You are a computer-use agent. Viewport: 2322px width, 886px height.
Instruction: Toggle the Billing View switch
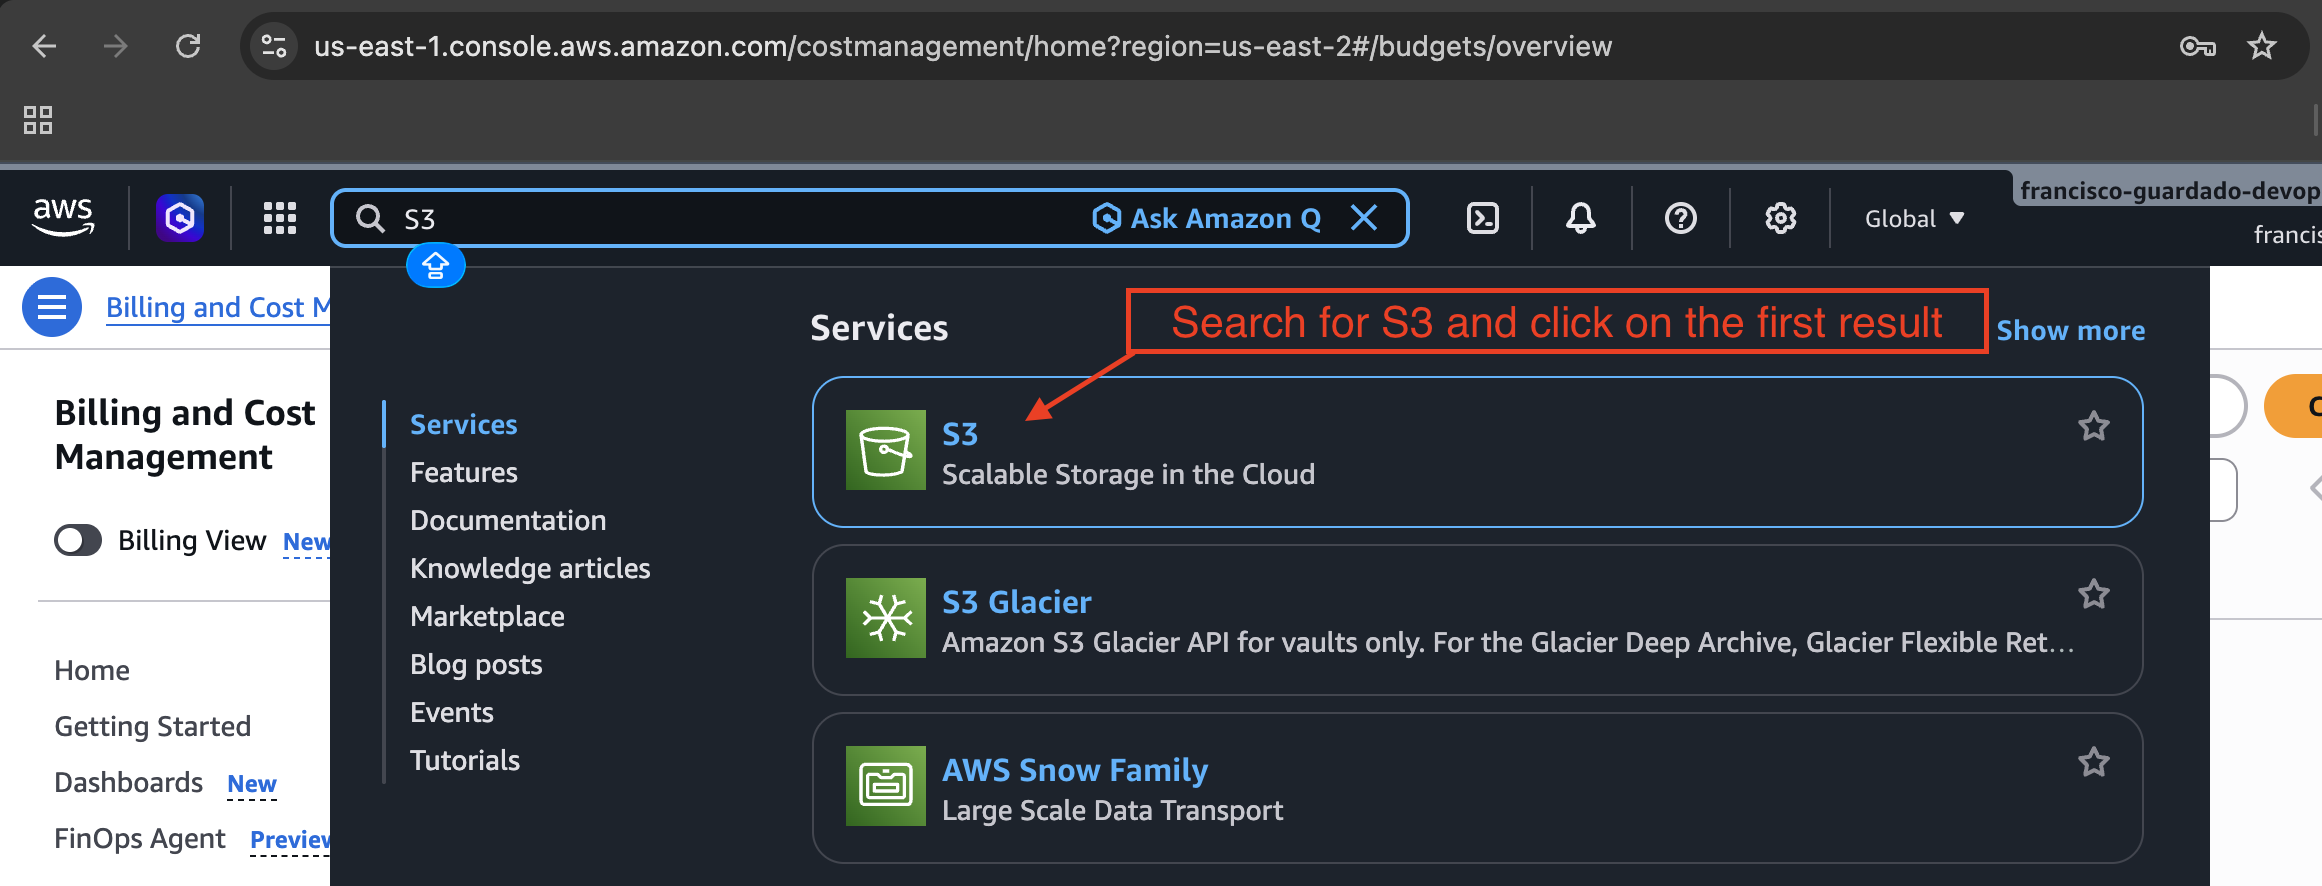(x=78, y=540)
